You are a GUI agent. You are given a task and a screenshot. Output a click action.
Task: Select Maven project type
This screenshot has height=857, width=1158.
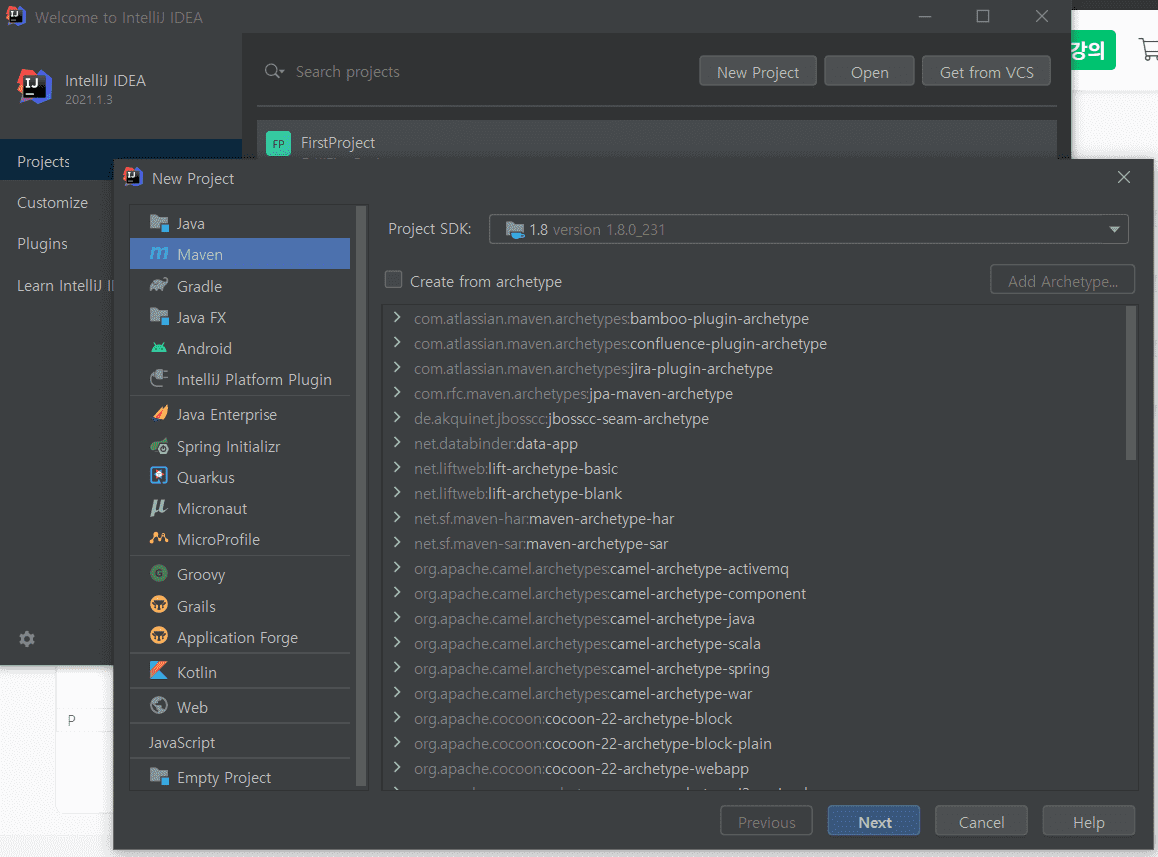tap(240, 253)
